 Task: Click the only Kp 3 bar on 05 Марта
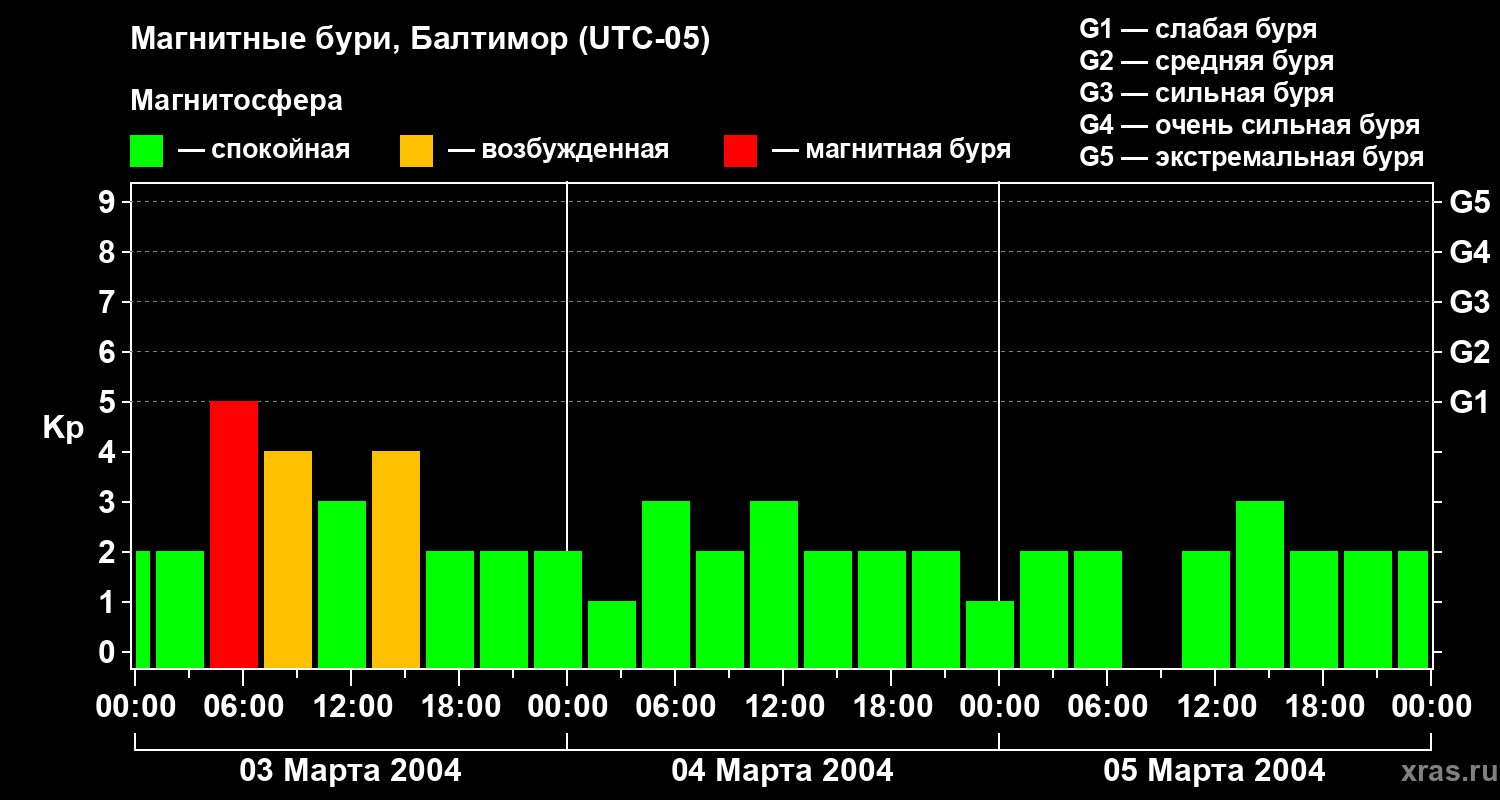point(1260,585)
